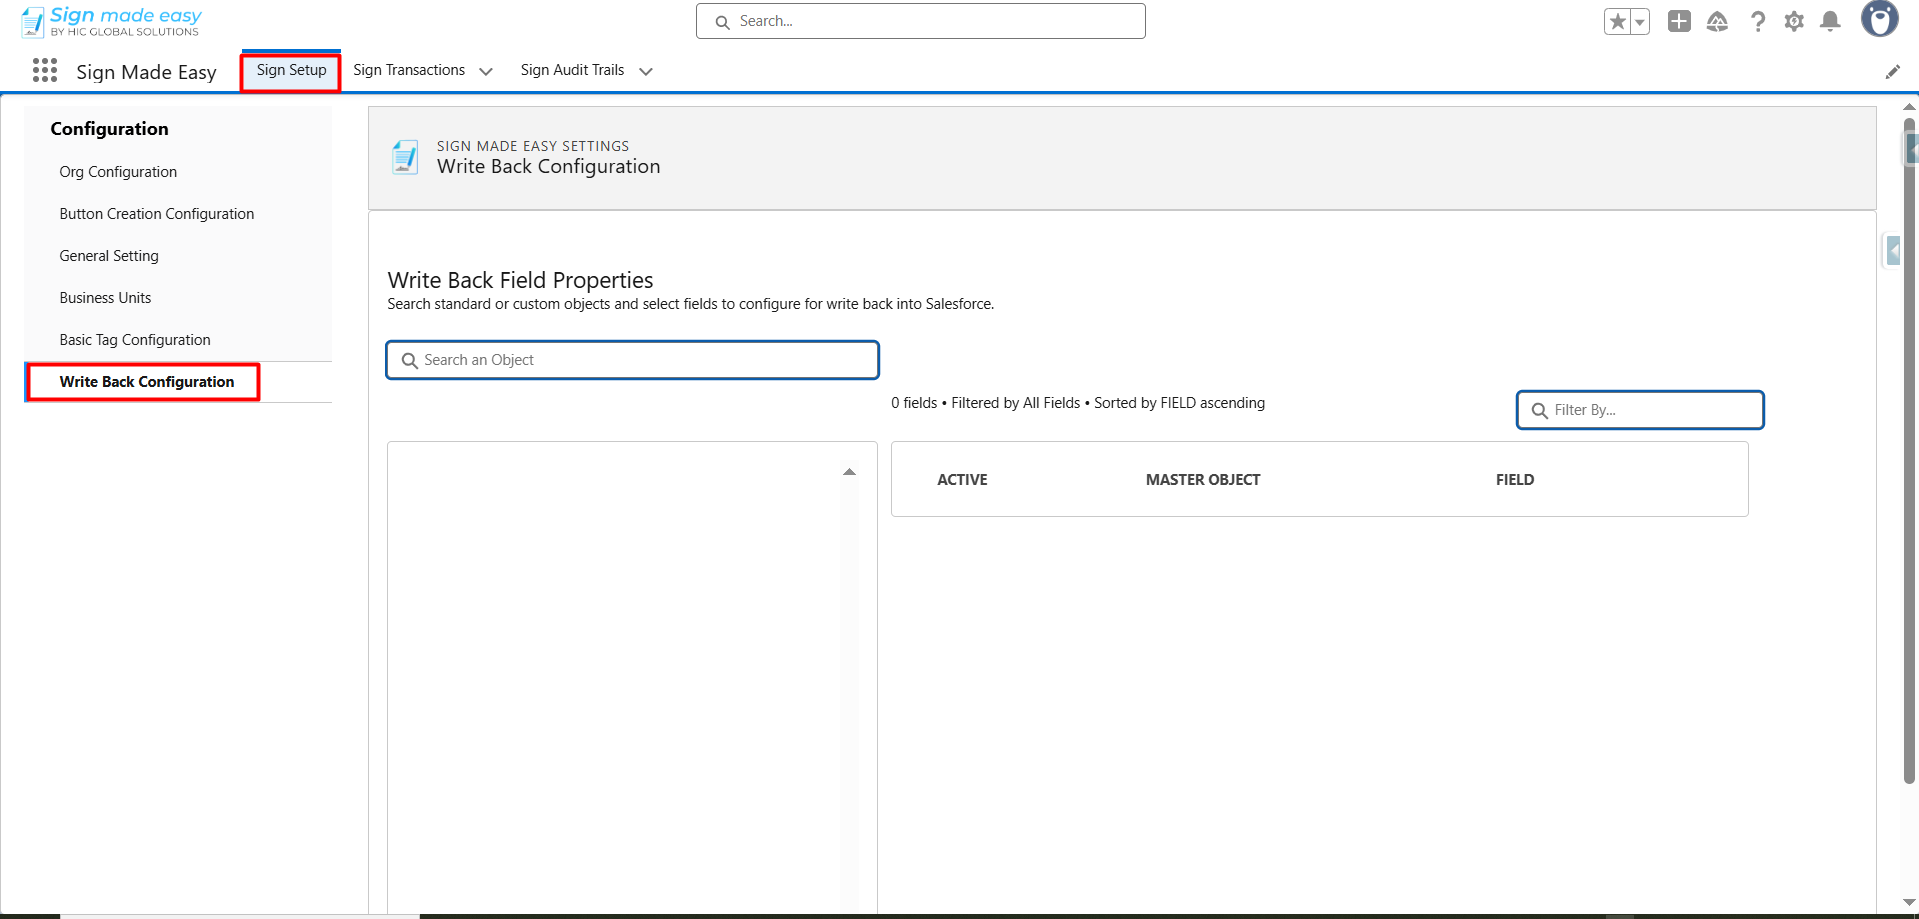Click the Sign Made Easy app name

146,72
